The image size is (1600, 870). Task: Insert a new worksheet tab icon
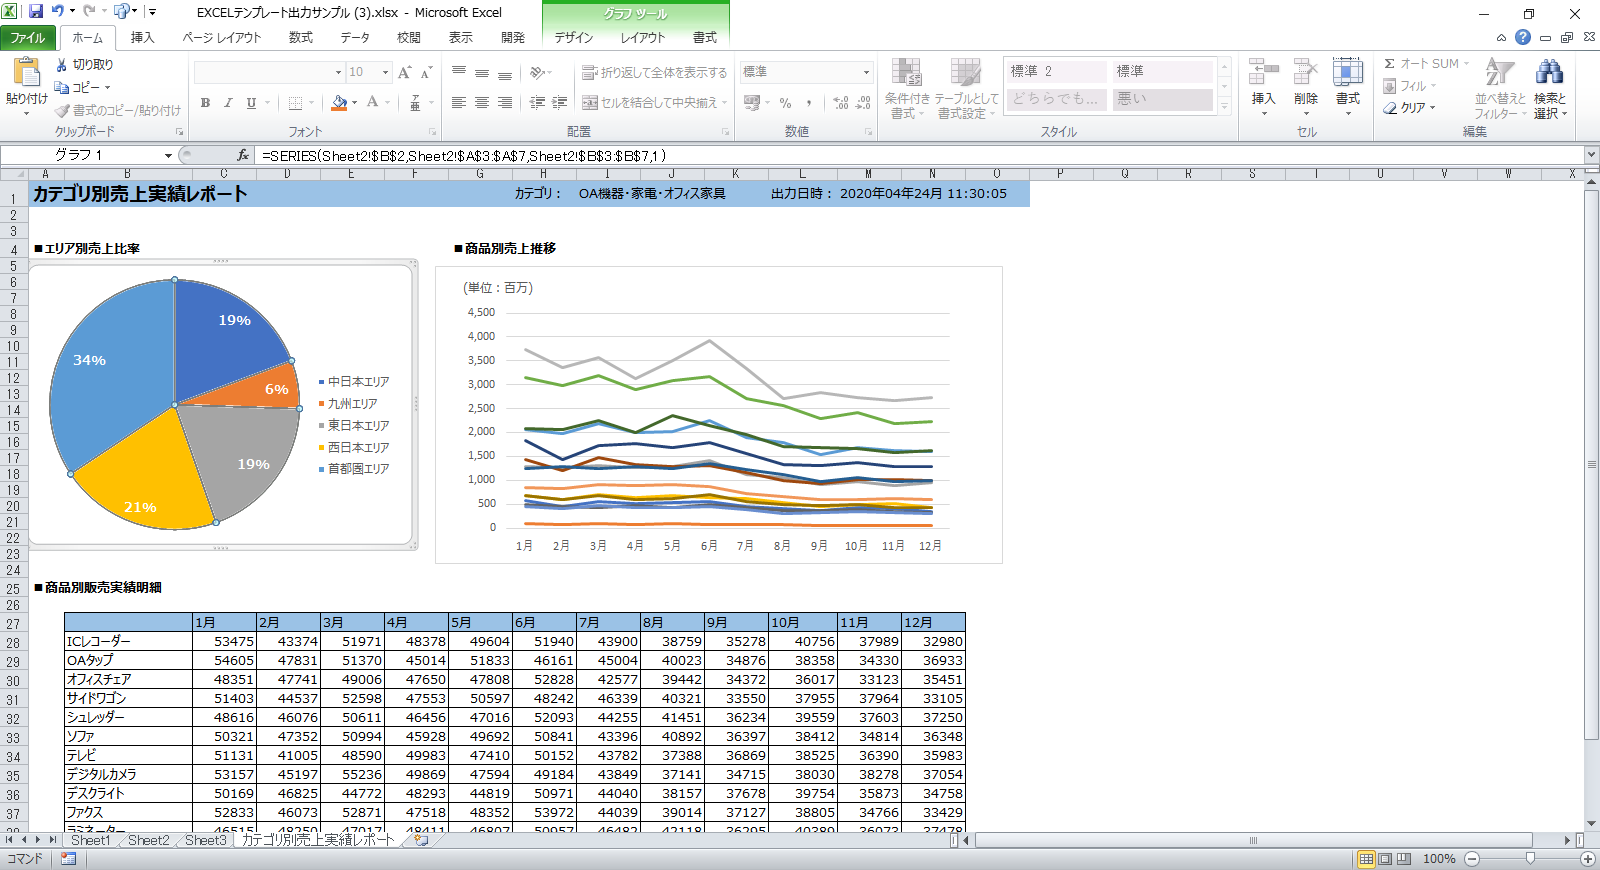coord(421,840)
